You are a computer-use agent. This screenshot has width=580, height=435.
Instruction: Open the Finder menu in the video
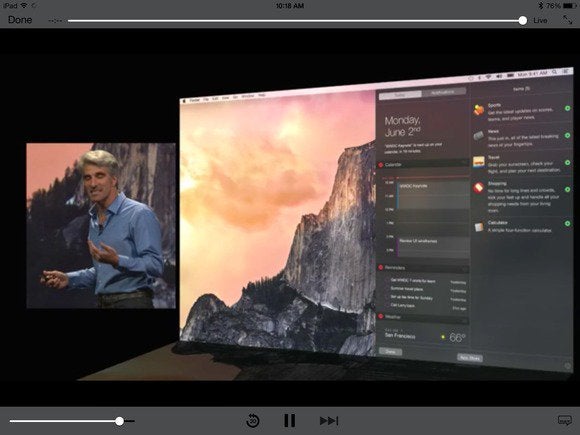click(x=195, y=100)
